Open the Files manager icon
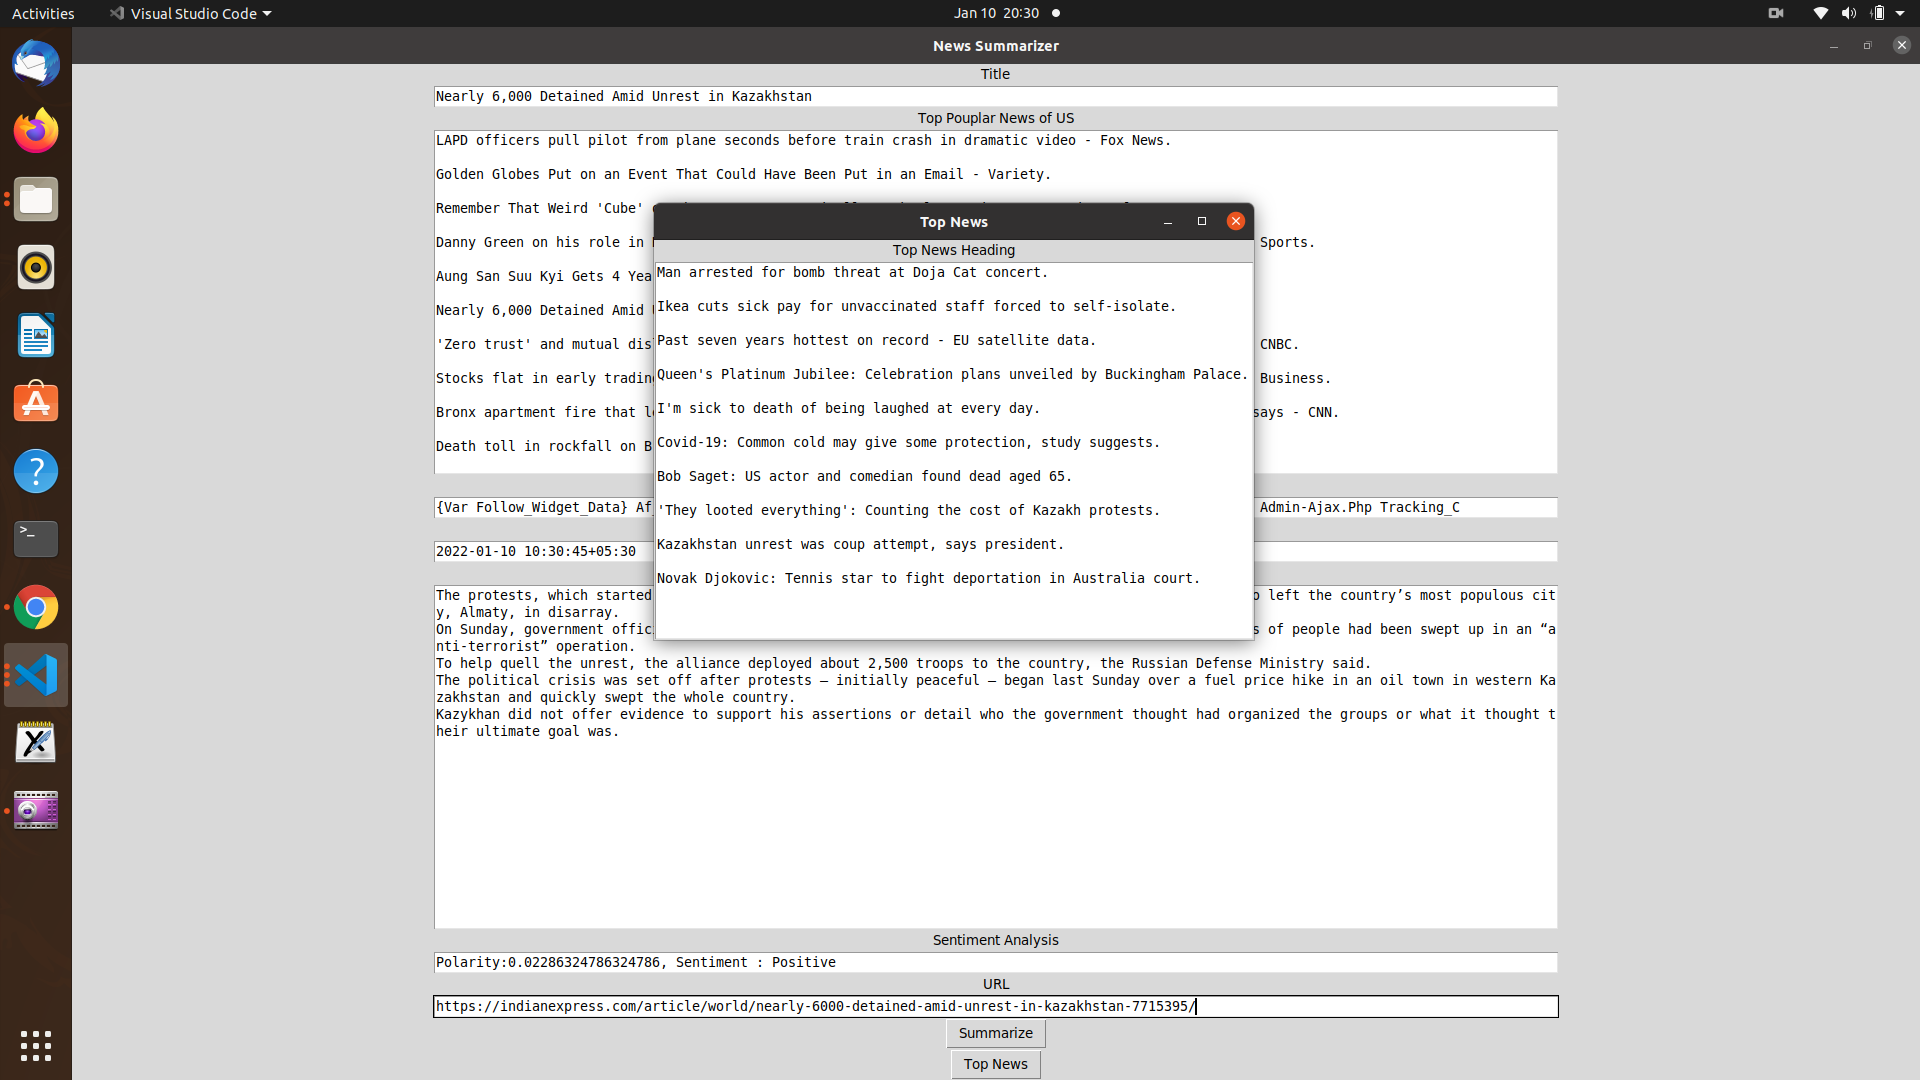The image size is (1920, 1080). tap(36, 200)
